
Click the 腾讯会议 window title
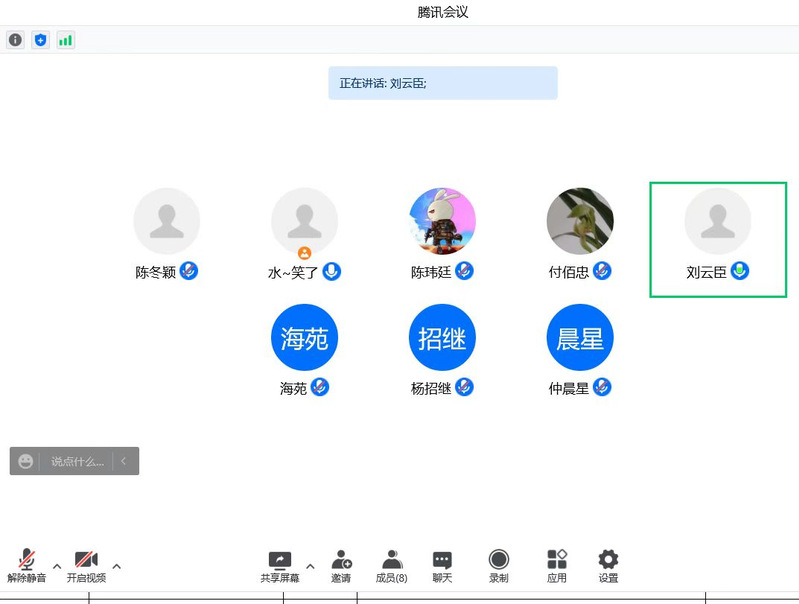tap(443, 12)
